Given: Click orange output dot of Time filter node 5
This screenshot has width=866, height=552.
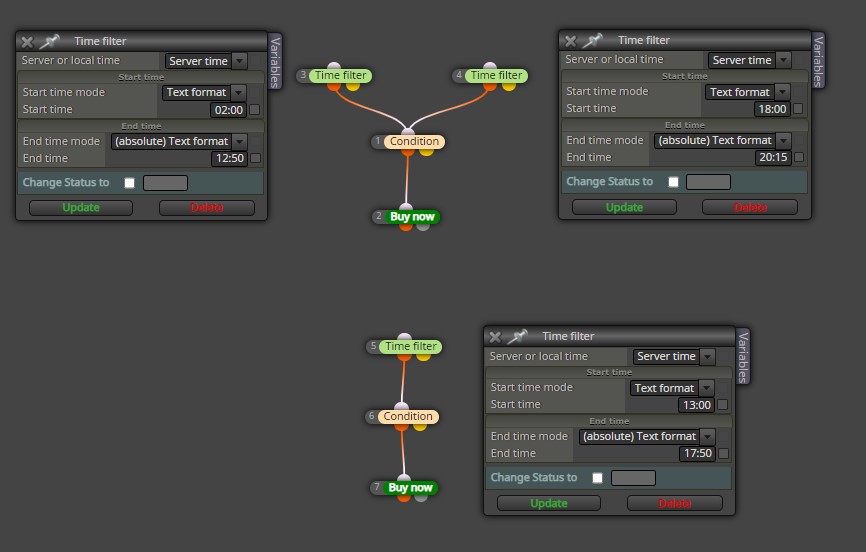Looking at the screenshot, I should point(404,357).
